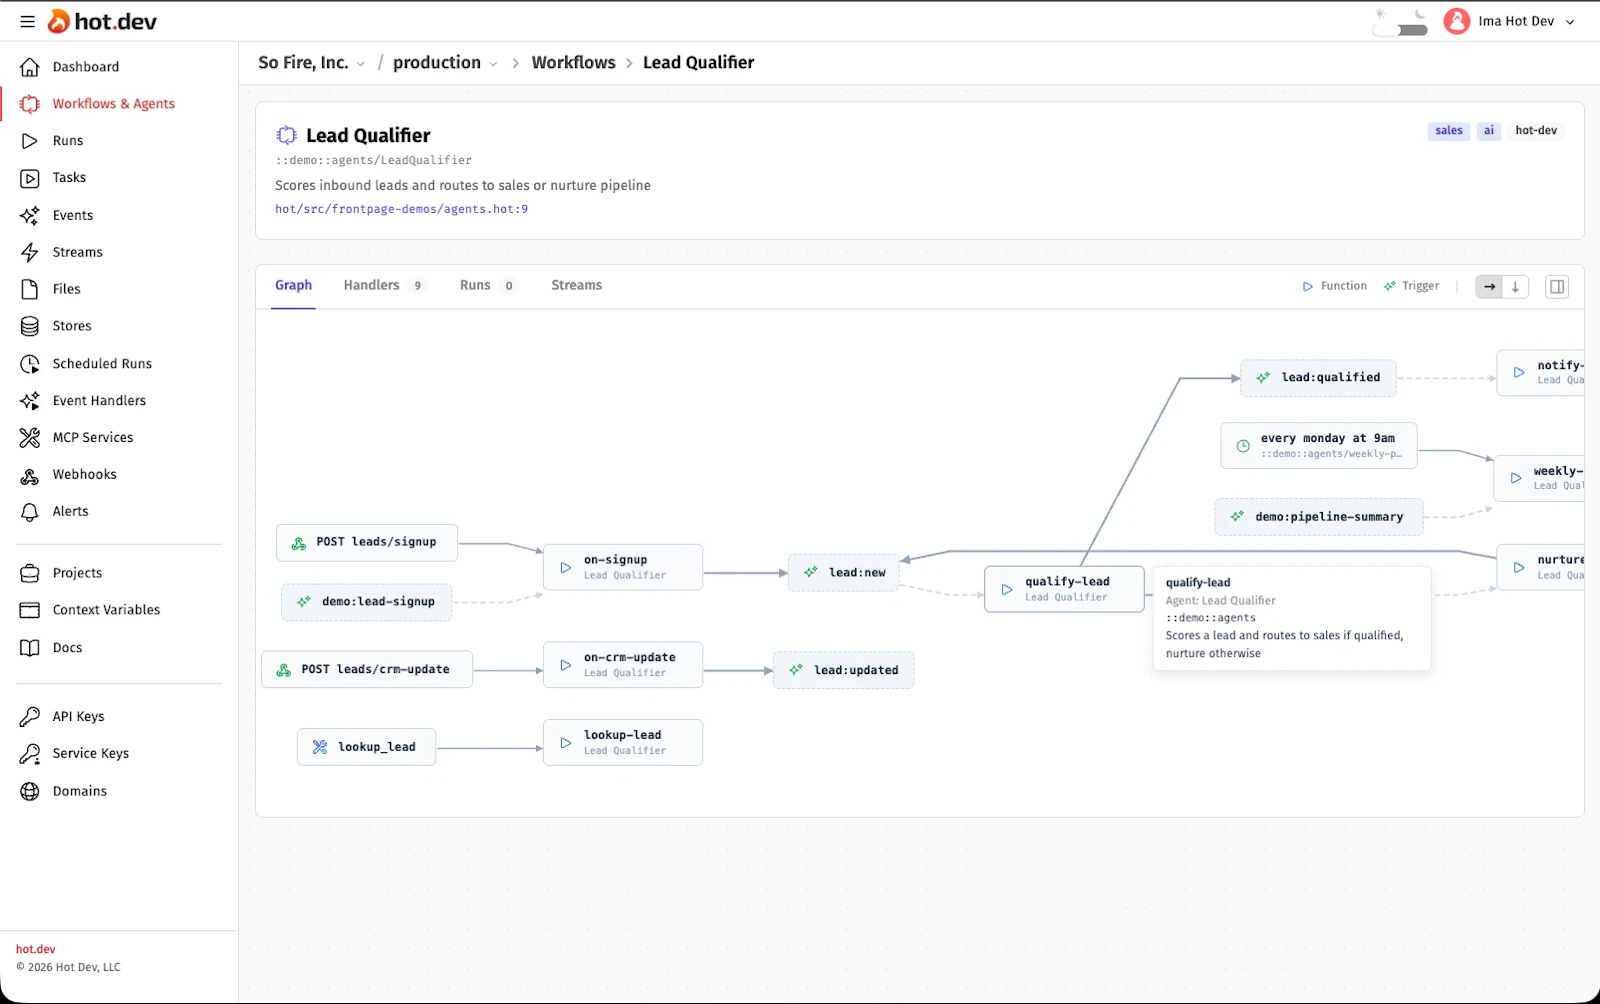
Task: Click the Stores database icon
Action: [30, 326]
